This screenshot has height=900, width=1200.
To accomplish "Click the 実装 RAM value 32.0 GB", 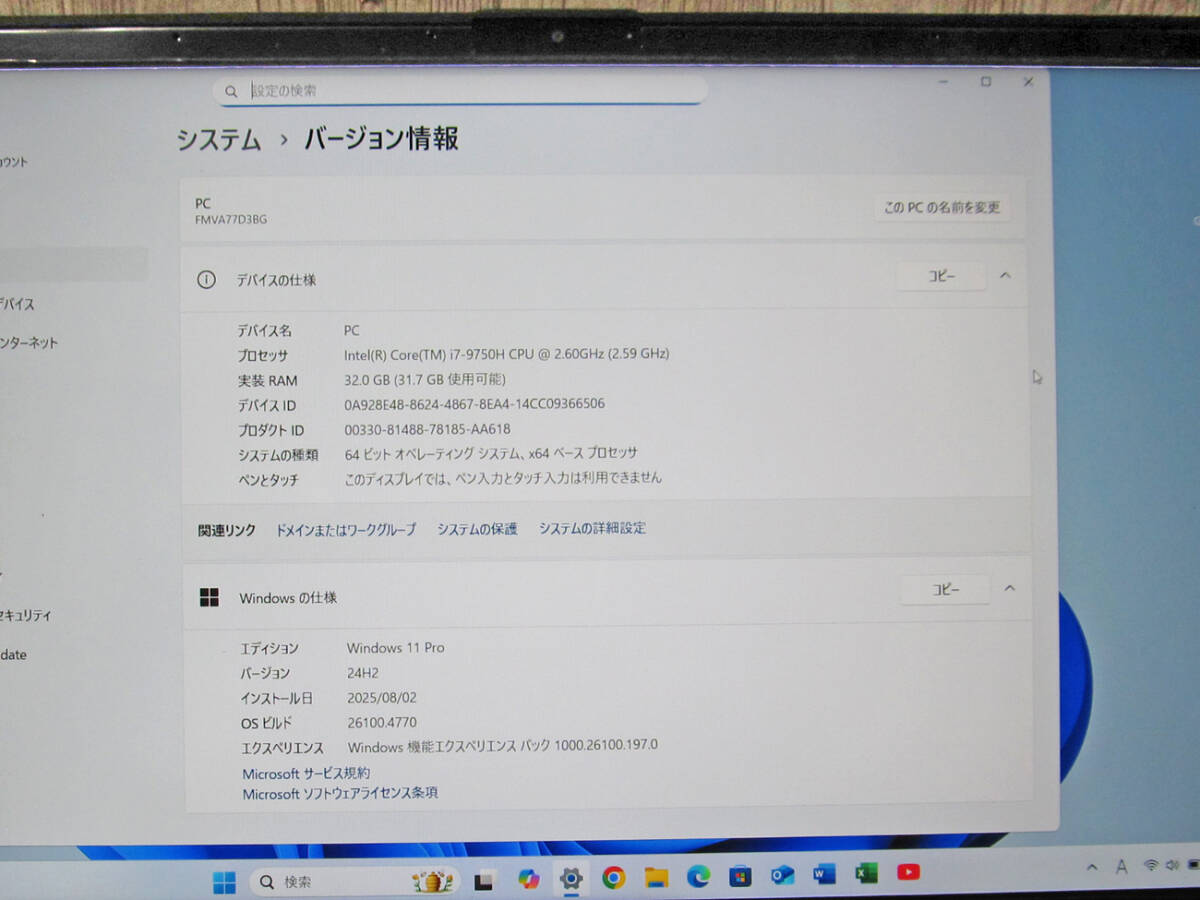I will click(425, 380).
